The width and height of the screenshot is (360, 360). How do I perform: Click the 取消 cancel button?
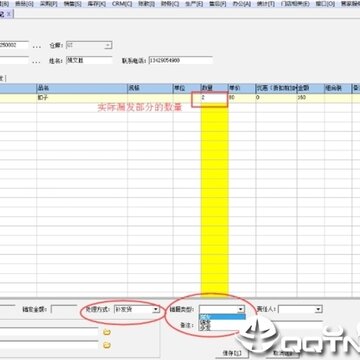click(x=283, y=353)
